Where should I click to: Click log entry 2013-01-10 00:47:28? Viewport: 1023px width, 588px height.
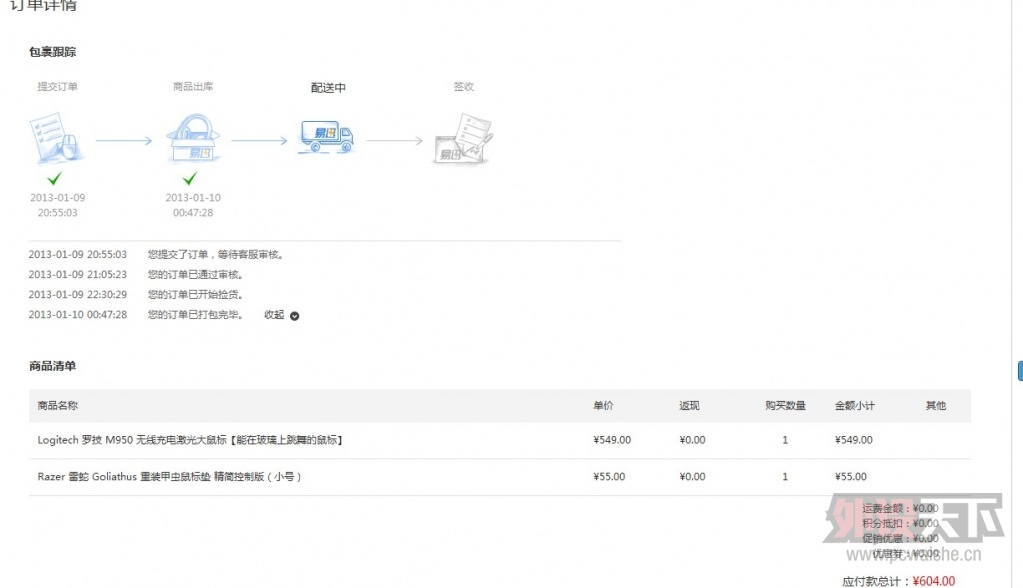[x=78, y=315]
